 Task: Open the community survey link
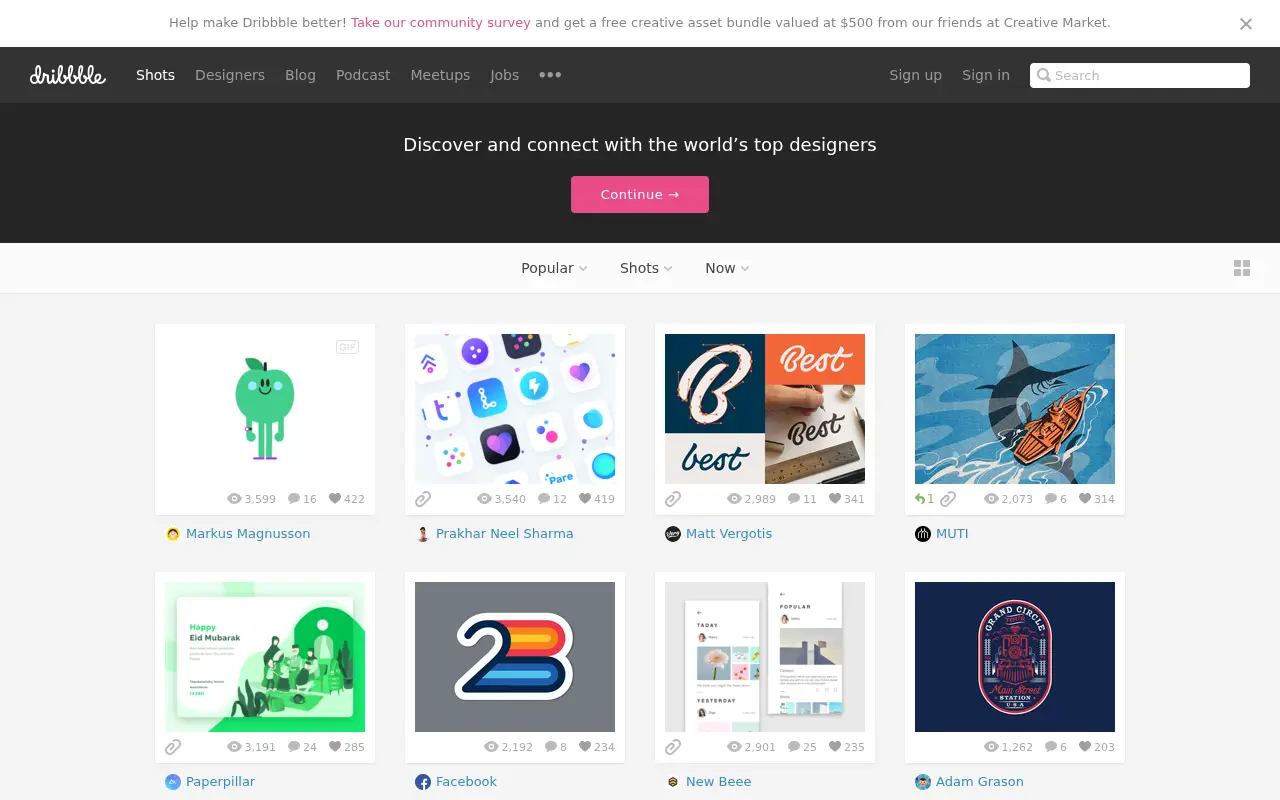pos(441,22)
